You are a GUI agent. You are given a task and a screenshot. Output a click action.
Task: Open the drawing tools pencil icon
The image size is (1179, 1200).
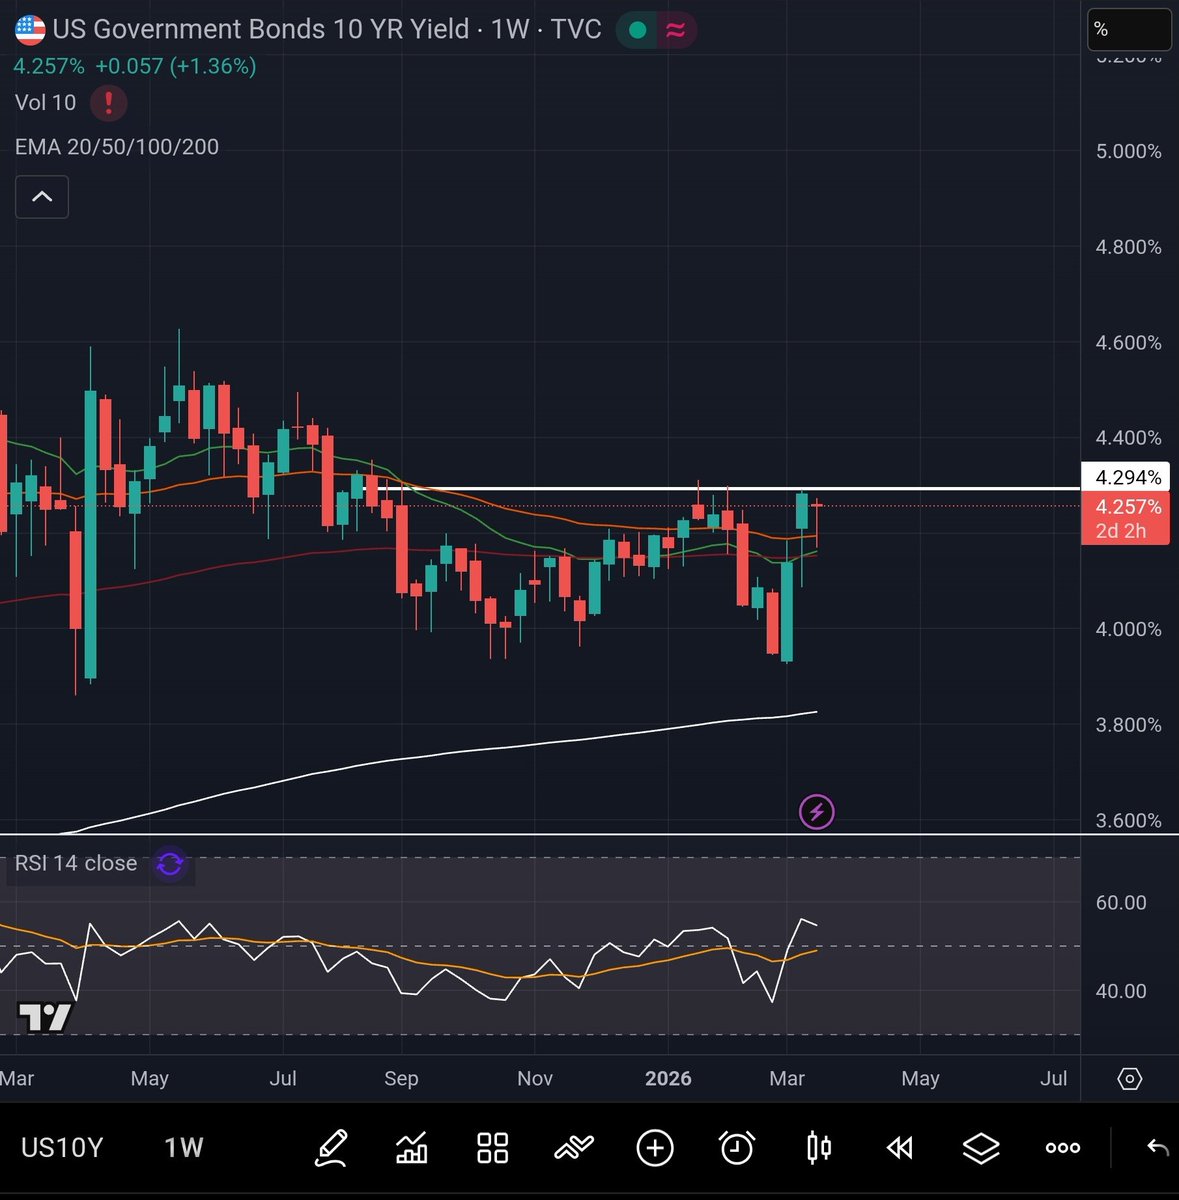pyautogui.click(x=331, y=1147)
